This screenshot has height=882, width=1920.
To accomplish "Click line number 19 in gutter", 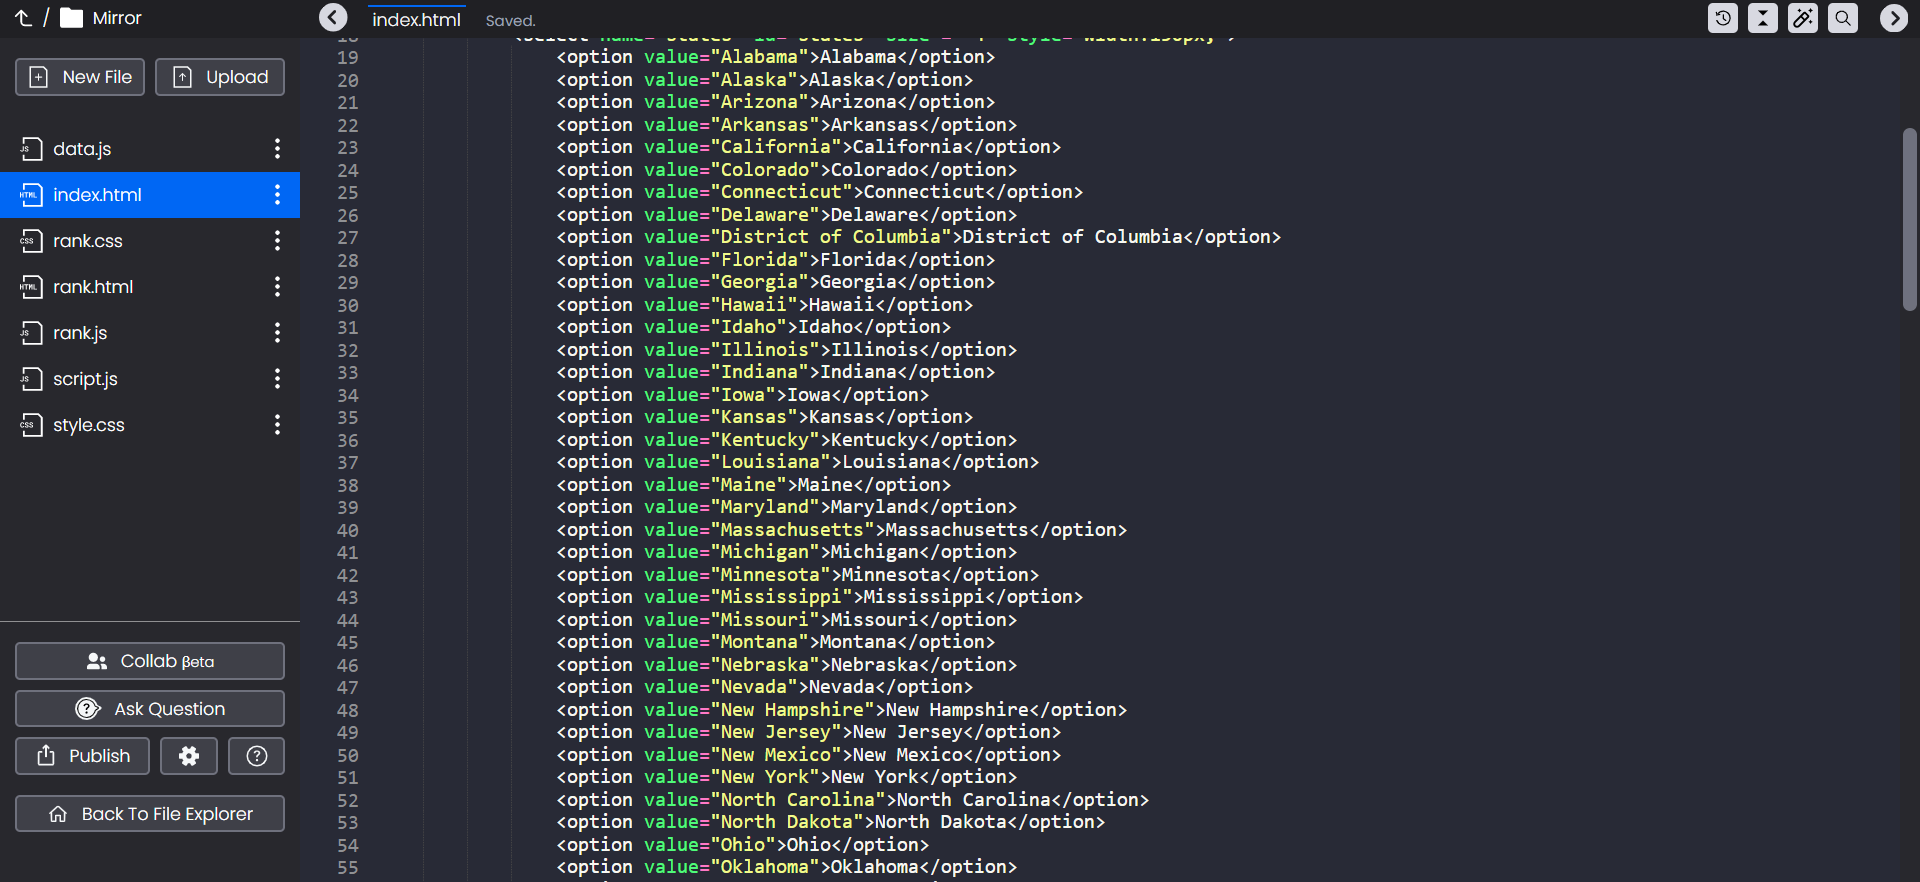I will 347,58.
